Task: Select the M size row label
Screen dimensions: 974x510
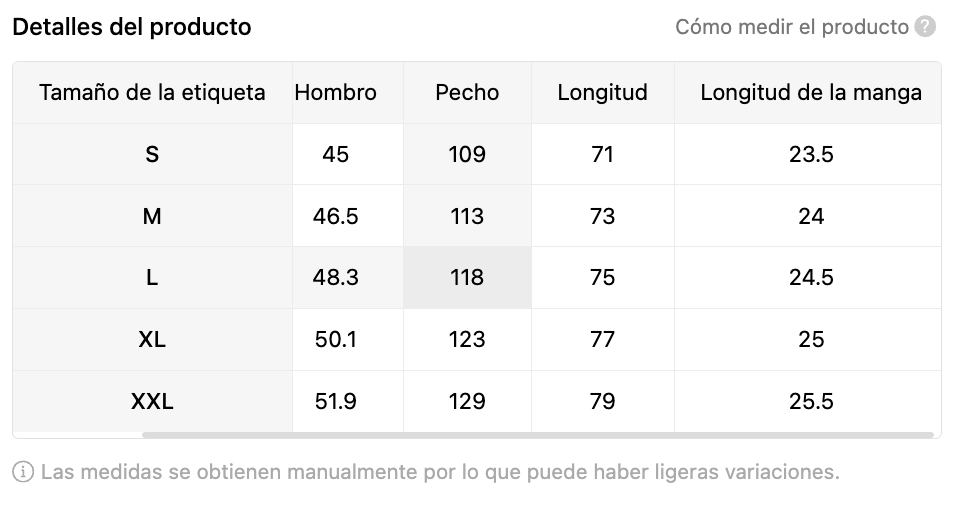Action: point(152,216)
